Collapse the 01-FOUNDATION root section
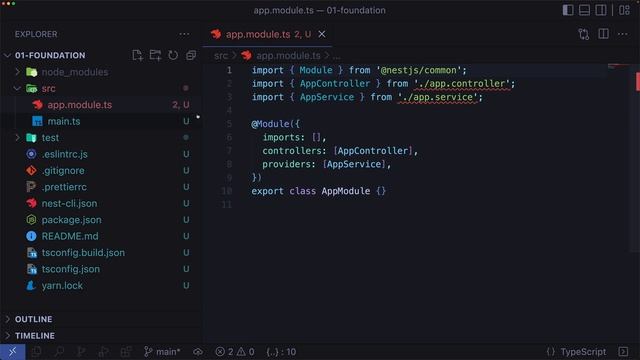Image resolution: width=640 pixels, height=360 pixels. pyautogui.click(x=7, y=55)
